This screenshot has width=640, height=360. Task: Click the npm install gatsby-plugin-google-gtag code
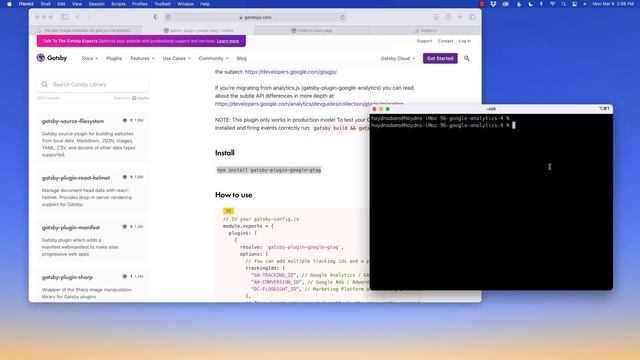pos(269,170)
